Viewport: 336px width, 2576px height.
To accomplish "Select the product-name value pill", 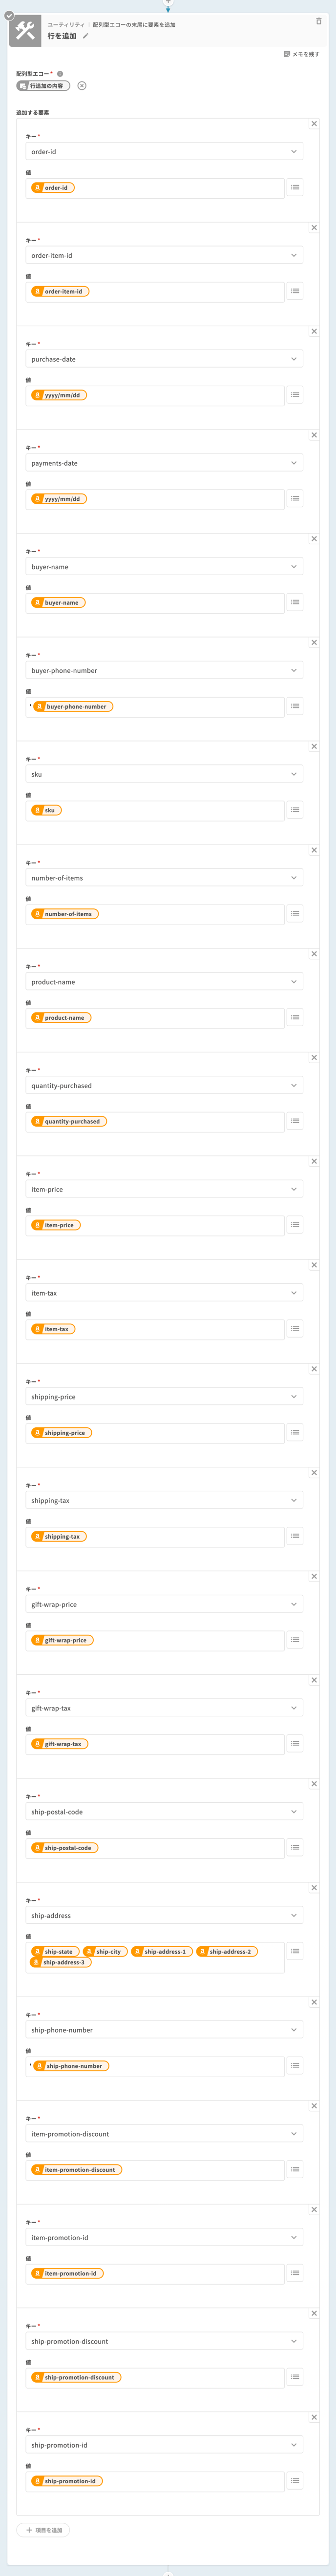I will click(61, 1018).
